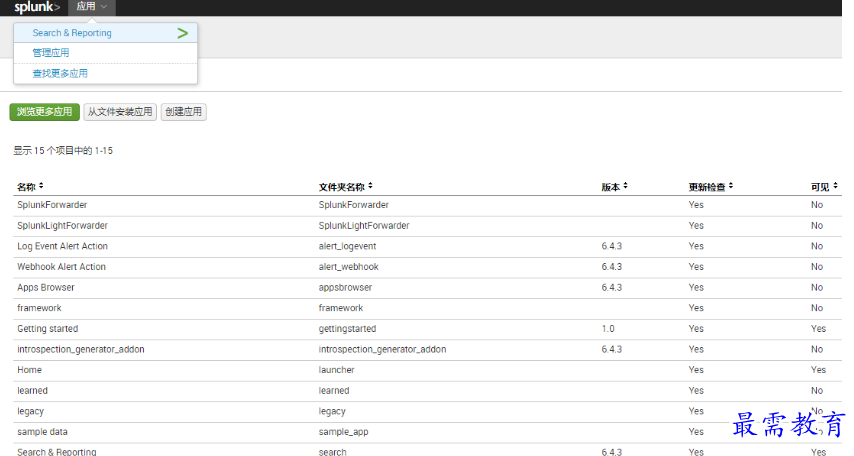Sort table by 名称 column
The image size is (854, 456).
pos(30,187)
